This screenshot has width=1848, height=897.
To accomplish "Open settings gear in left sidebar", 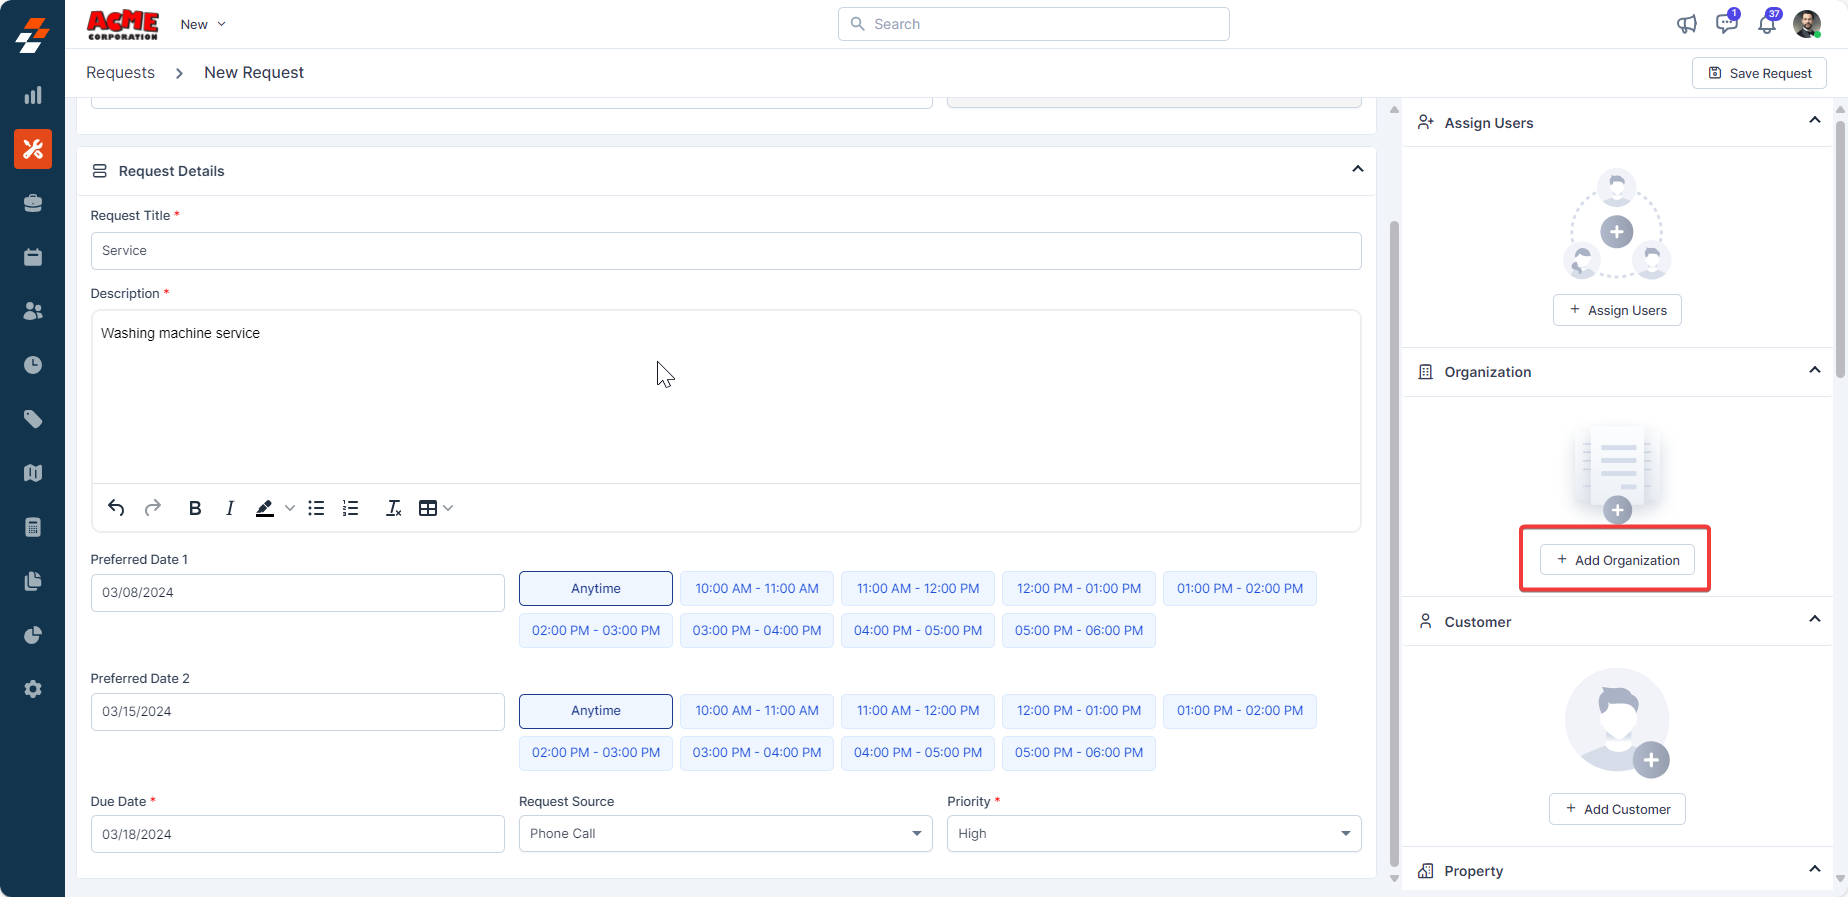I will click(33, 689).
